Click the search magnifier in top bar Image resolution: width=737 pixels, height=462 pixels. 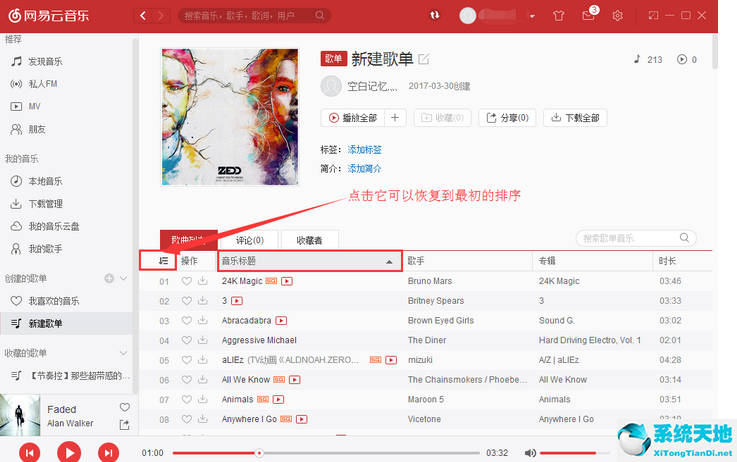[320, 16]
